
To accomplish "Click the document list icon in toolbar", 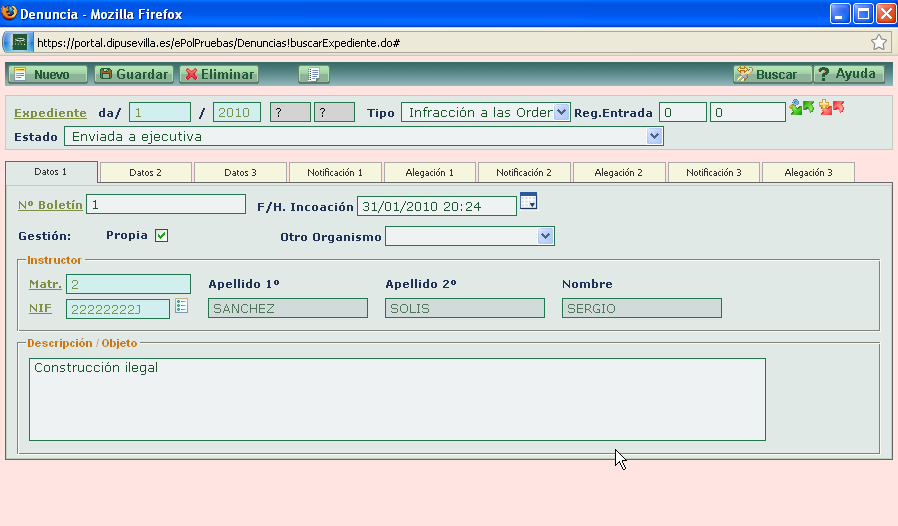I will point(314,74).
